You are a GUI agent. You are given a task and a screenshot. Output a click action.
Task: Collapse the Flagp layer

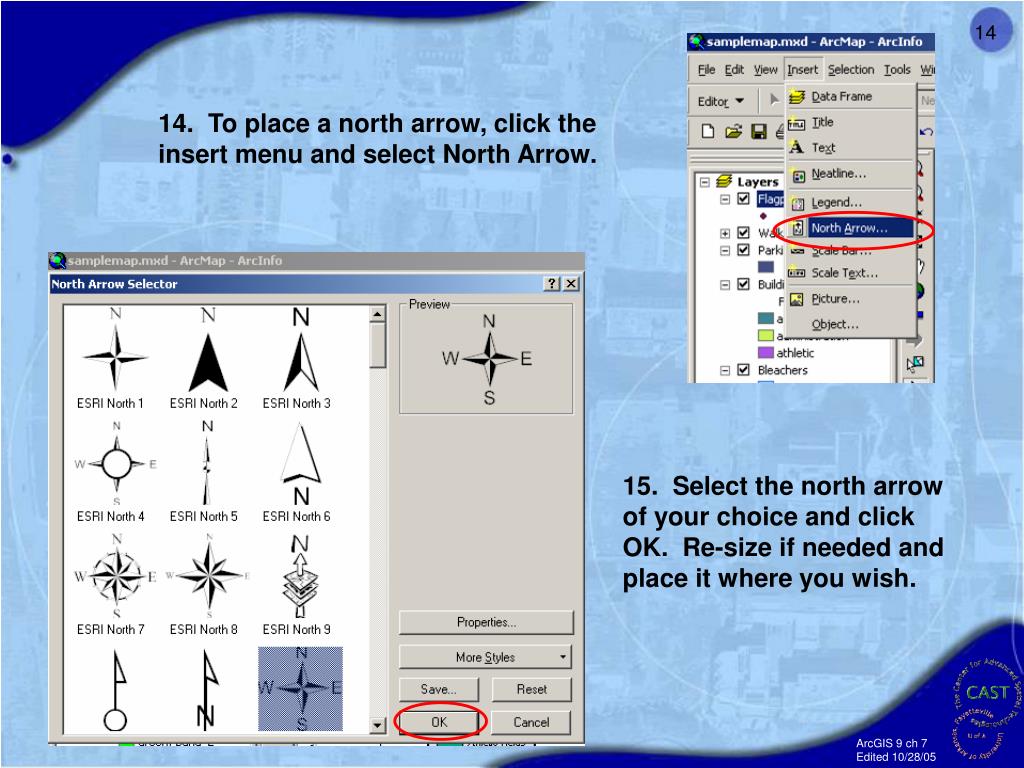pyautogui.click(x=725, y=199)
